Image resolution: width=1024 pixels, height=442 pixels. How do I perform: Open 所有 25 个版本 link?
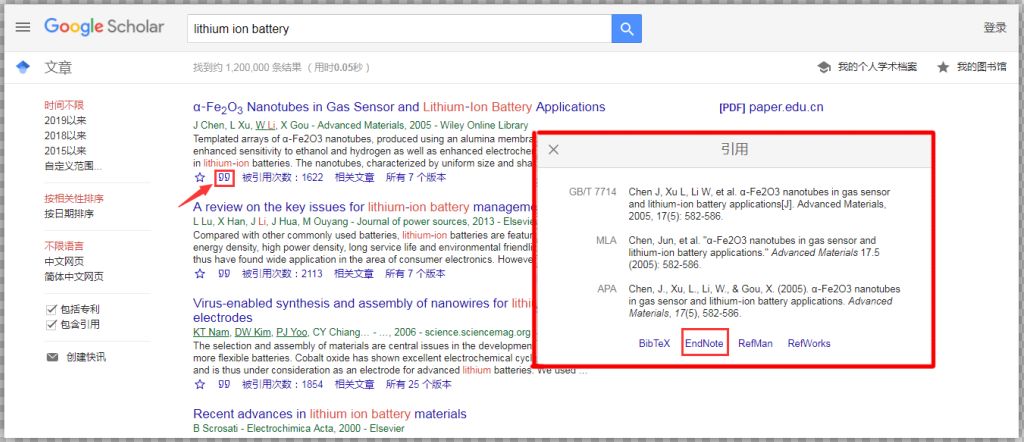(419, 385)
